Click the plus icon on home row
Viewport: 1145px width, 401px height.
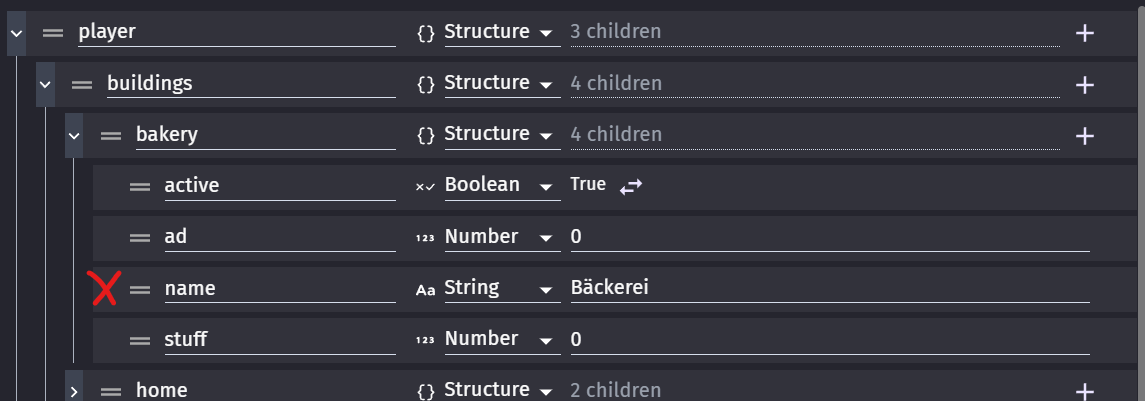tap(1085, 390)
